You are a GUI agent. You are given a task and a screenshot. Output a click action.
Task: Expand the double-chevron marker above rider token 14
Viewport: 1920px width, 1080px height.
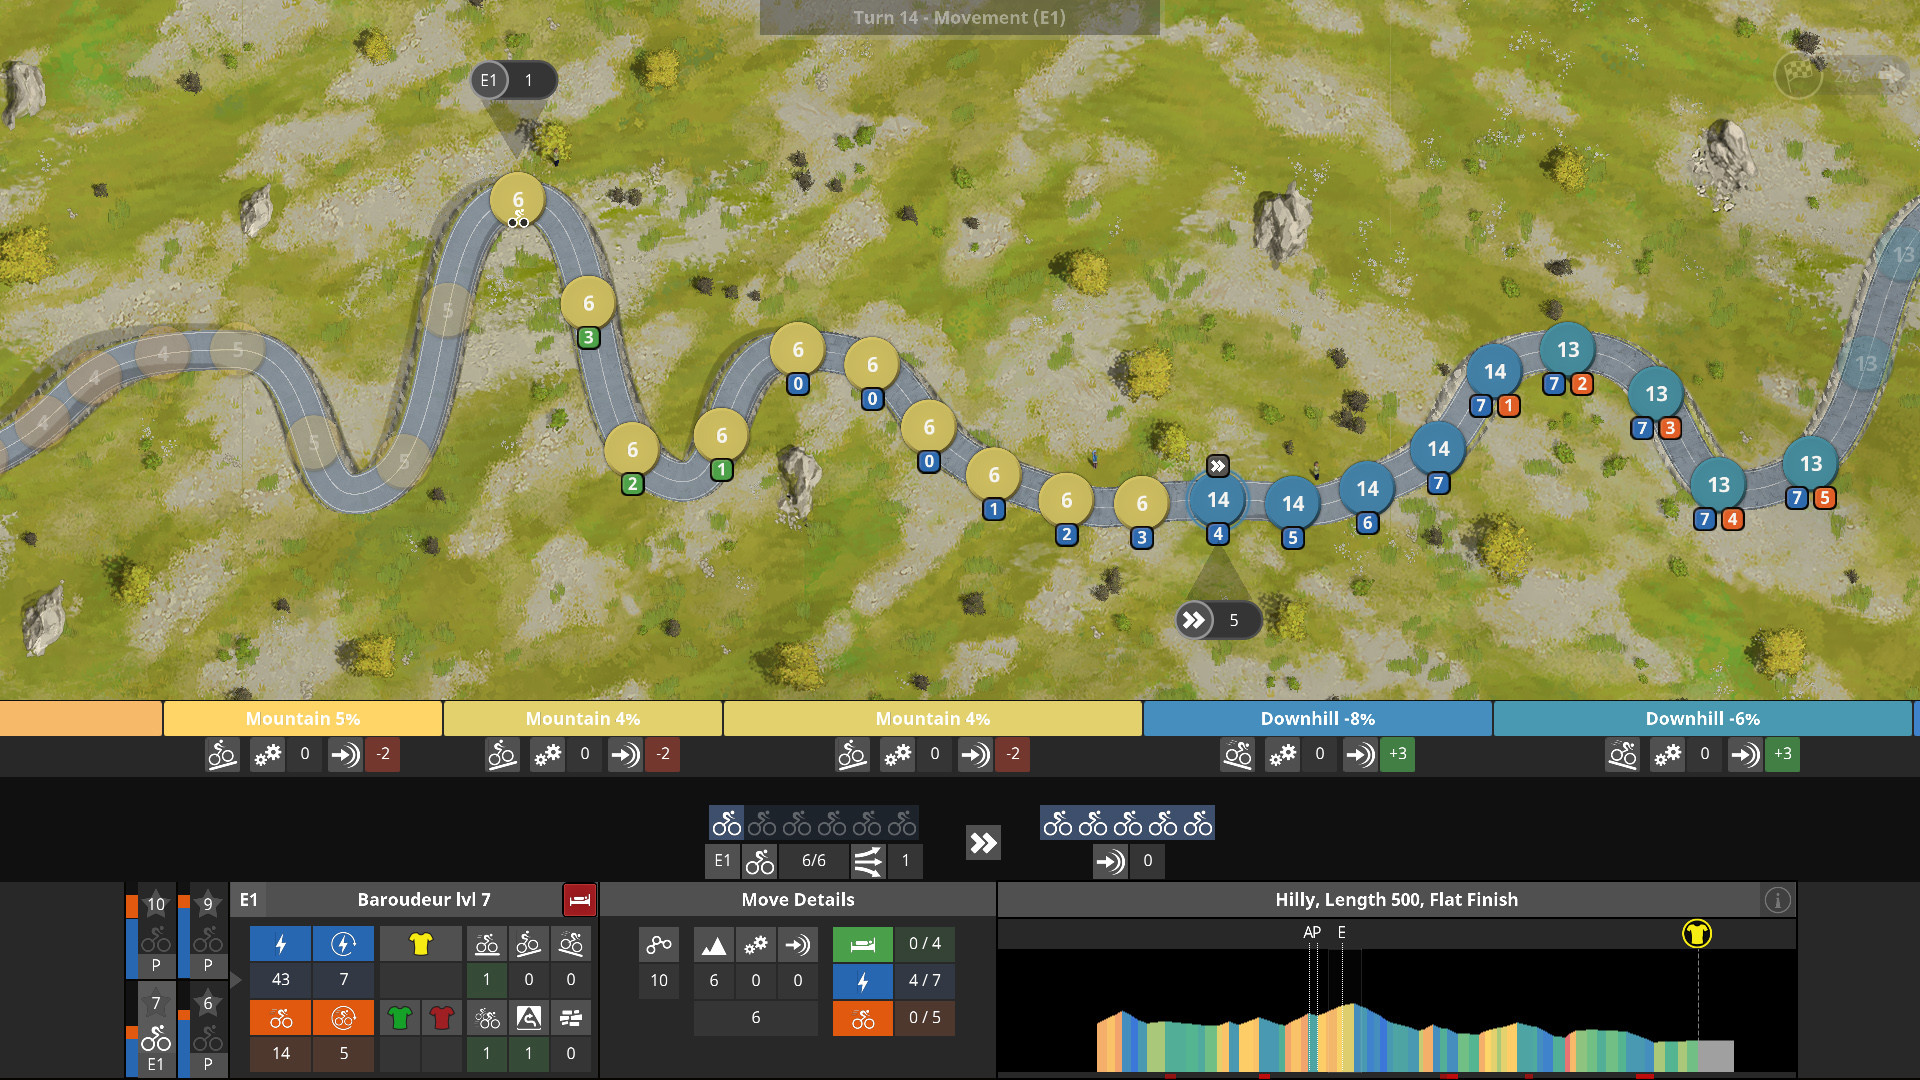pyautogui.click(x=1217, y=465)
